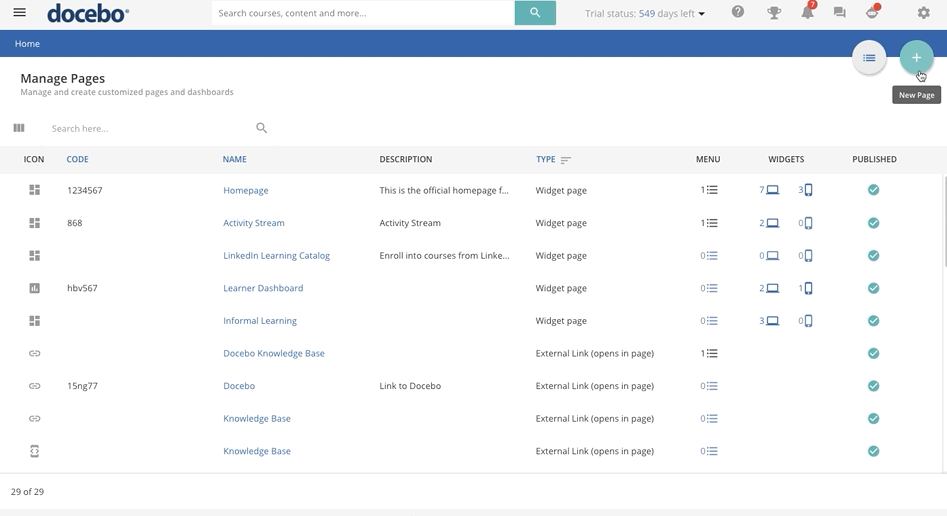Expand the Trial status dropdown
This screenshot has height=516, width=947.
point(644,13)
